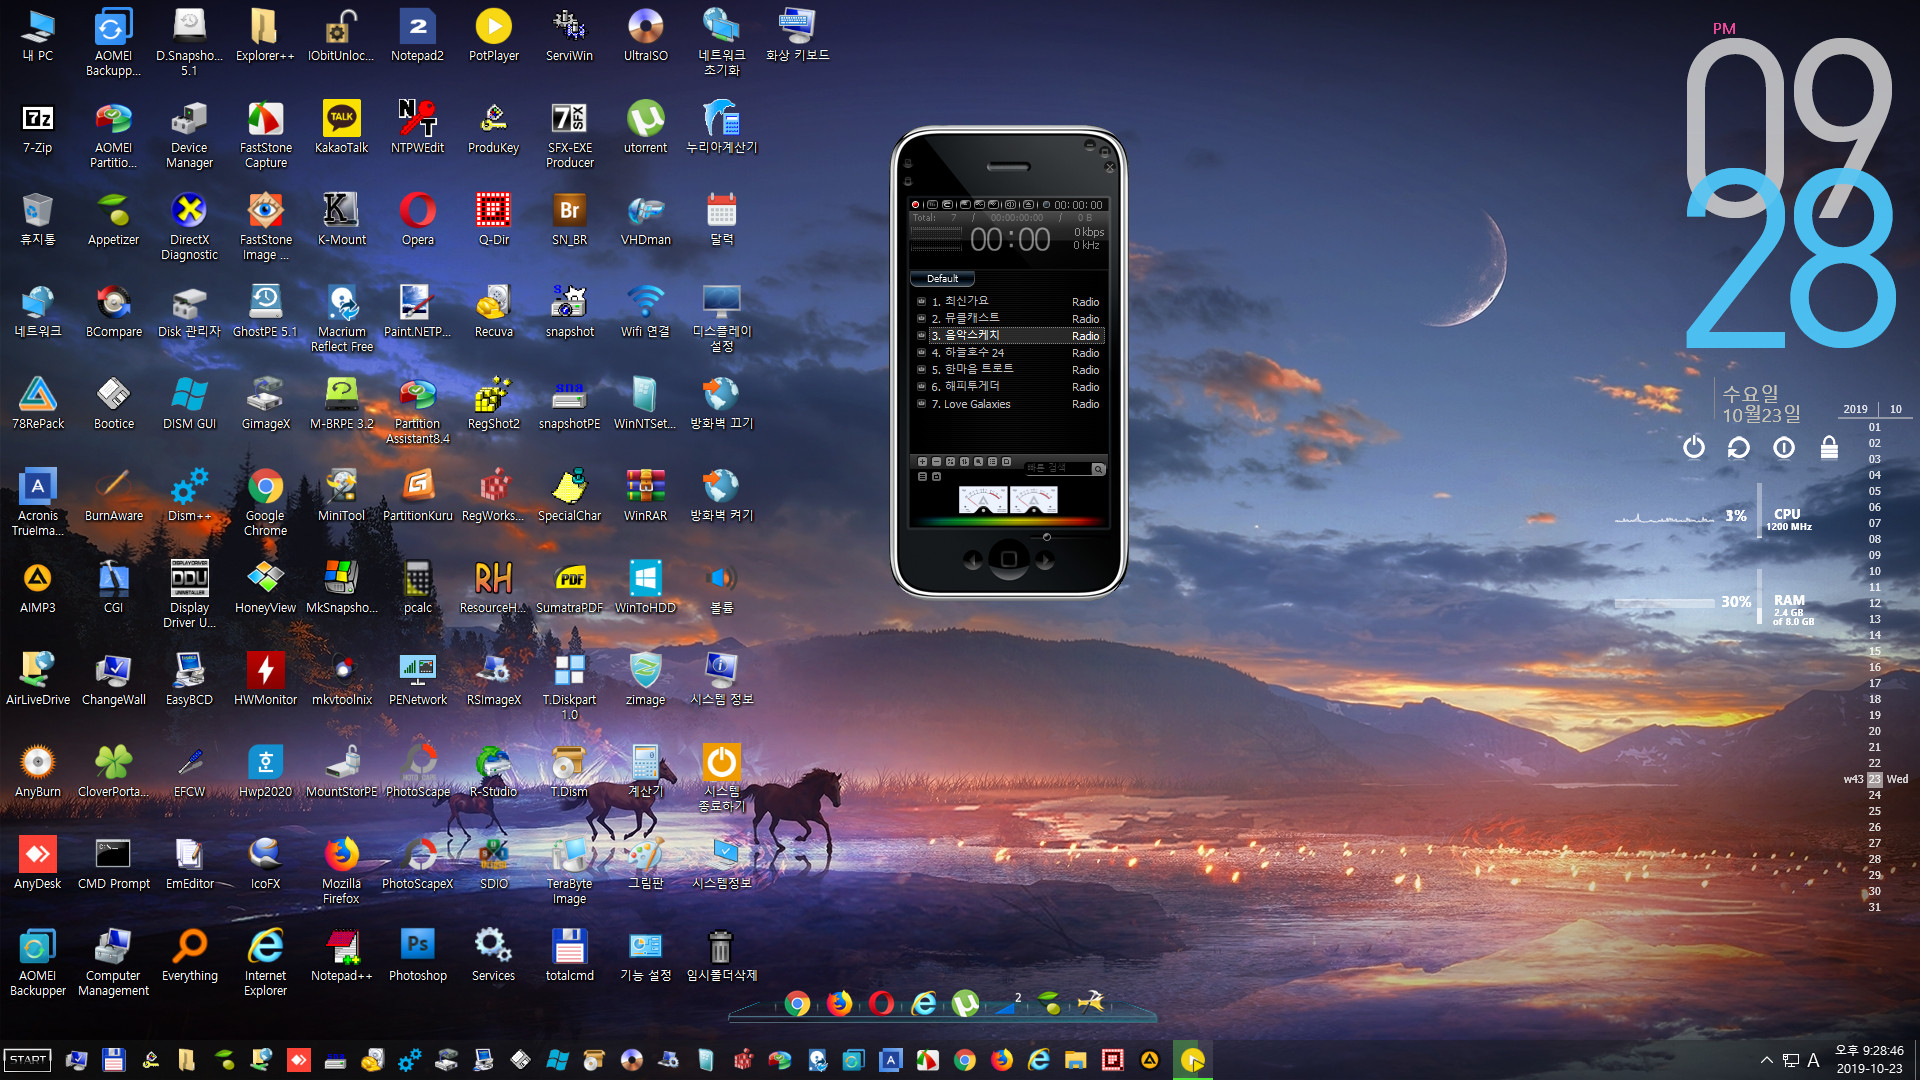Launch Firefox from the bottom dock
This screenshot has height=1080, width=1920.
(x=839, y=1003)
